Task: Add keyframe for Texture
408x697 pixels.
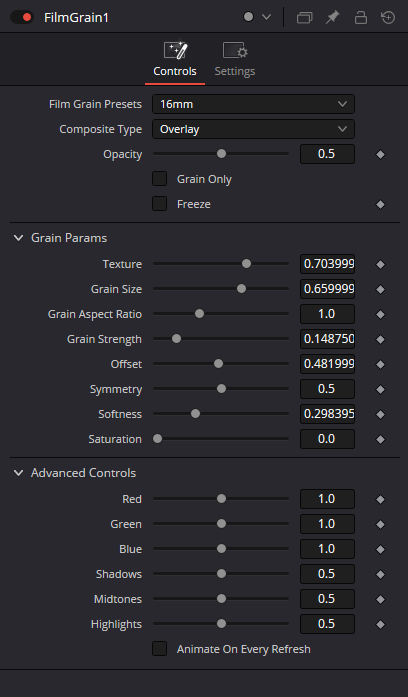Action: [380, 264]
